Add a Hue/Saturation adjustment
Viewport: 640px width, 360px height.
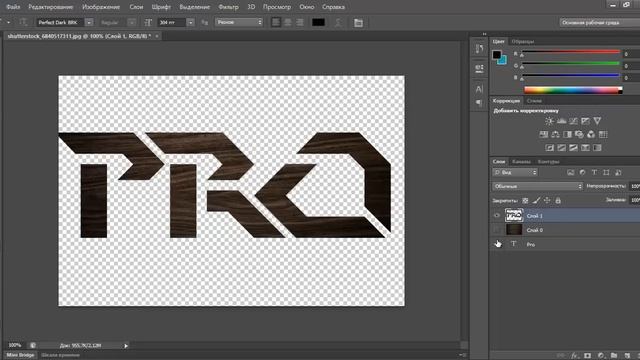pyautogui.click(x=544, y=134)
